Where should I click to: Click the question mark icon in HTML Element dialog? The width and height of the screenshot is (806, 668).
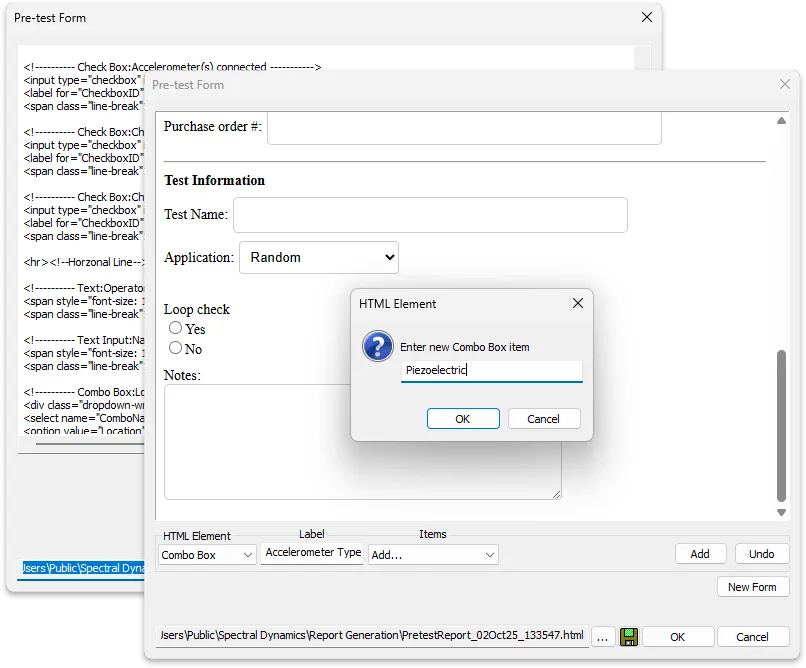[378, 345]
